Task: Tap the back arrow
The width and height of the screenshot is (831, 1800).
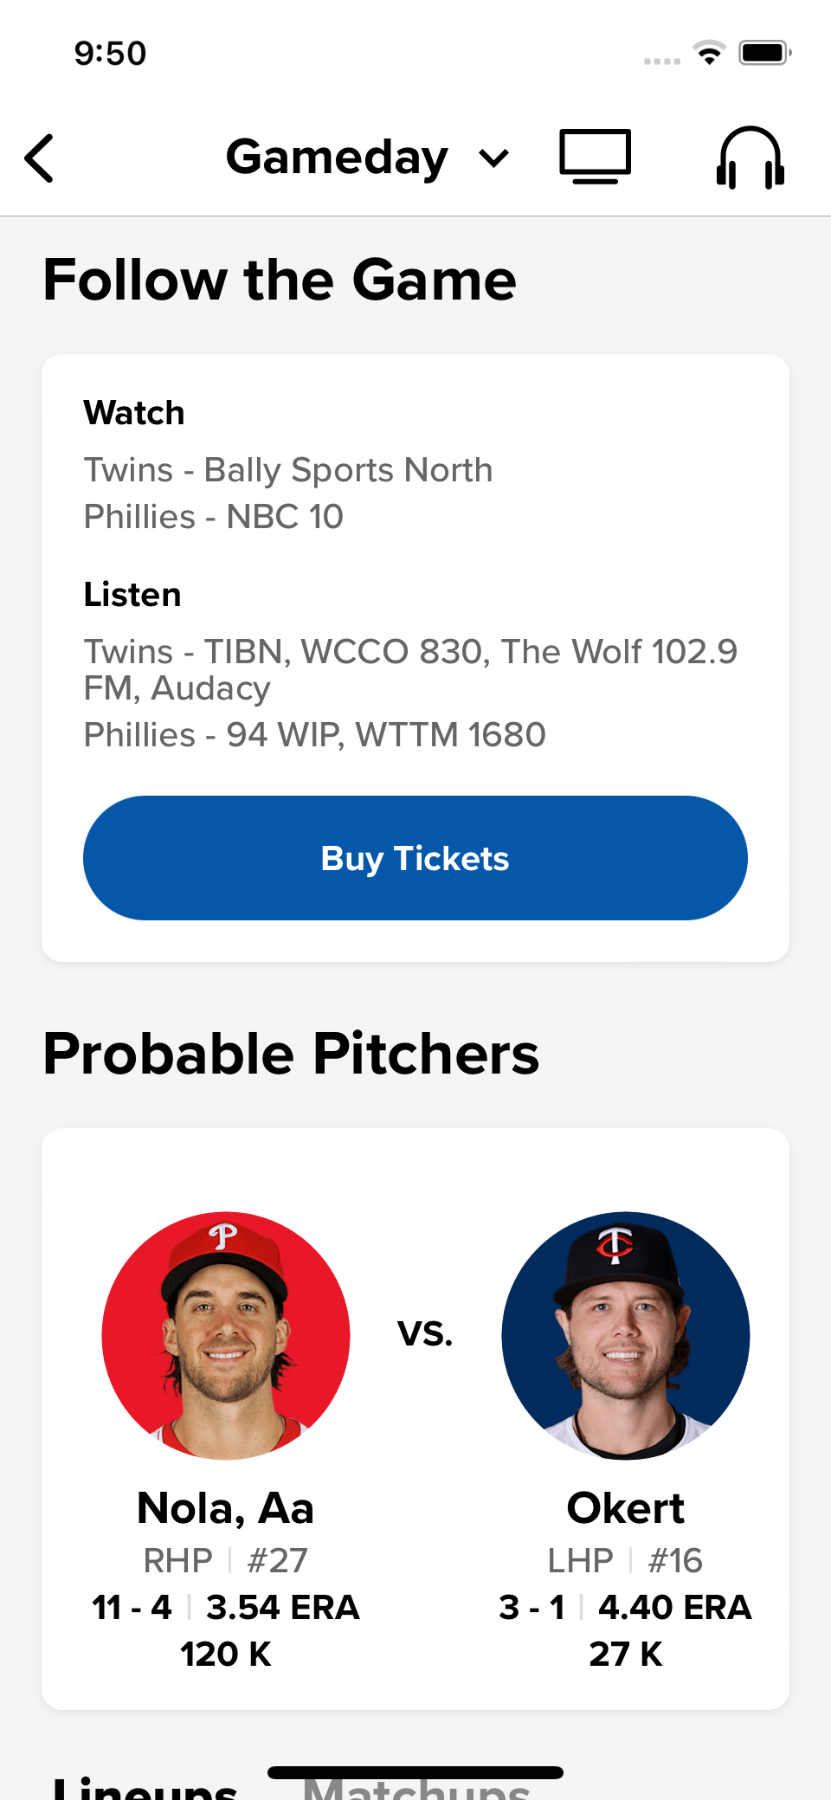Action: coord(39,158)
